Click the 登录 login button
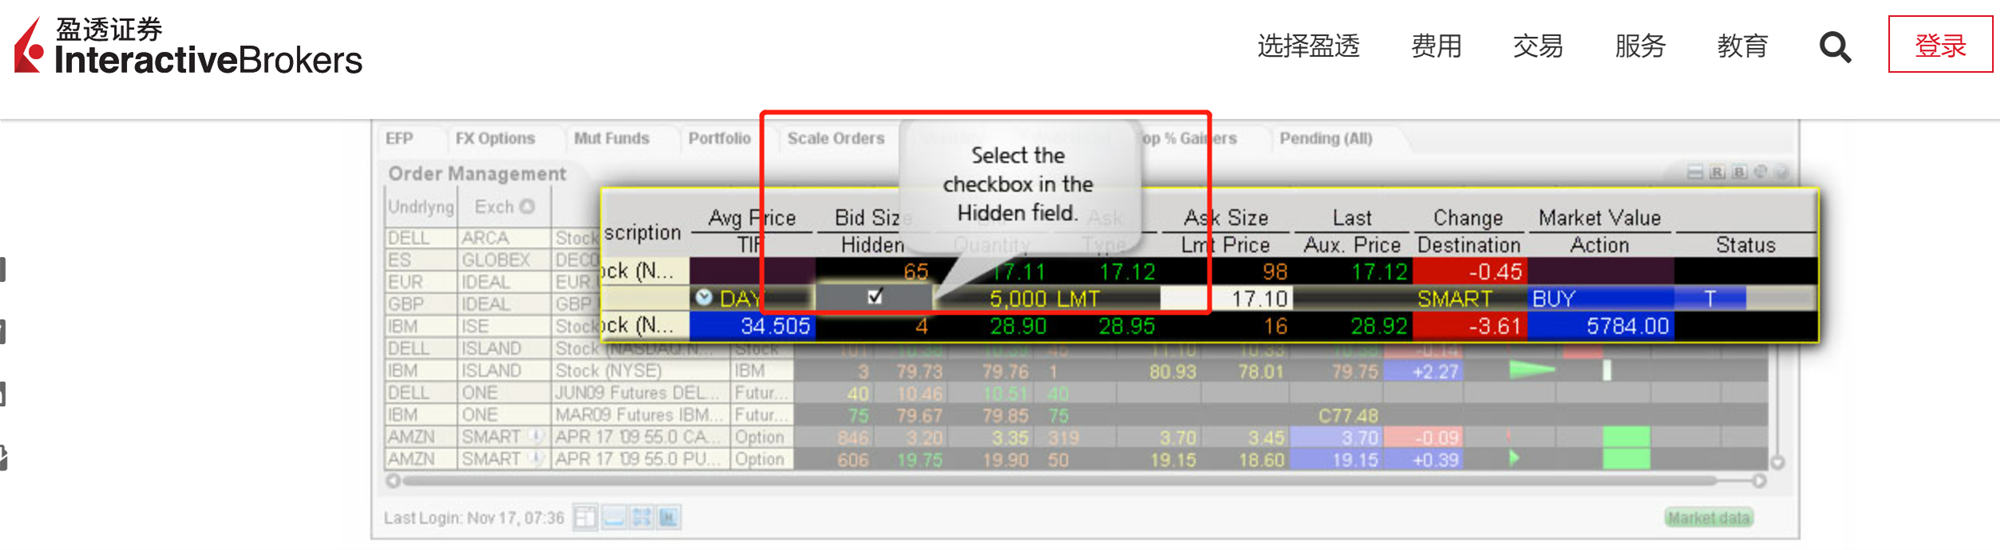Image resolution: width=2000 pixels, height=550 pixels. coord(1940,45)
